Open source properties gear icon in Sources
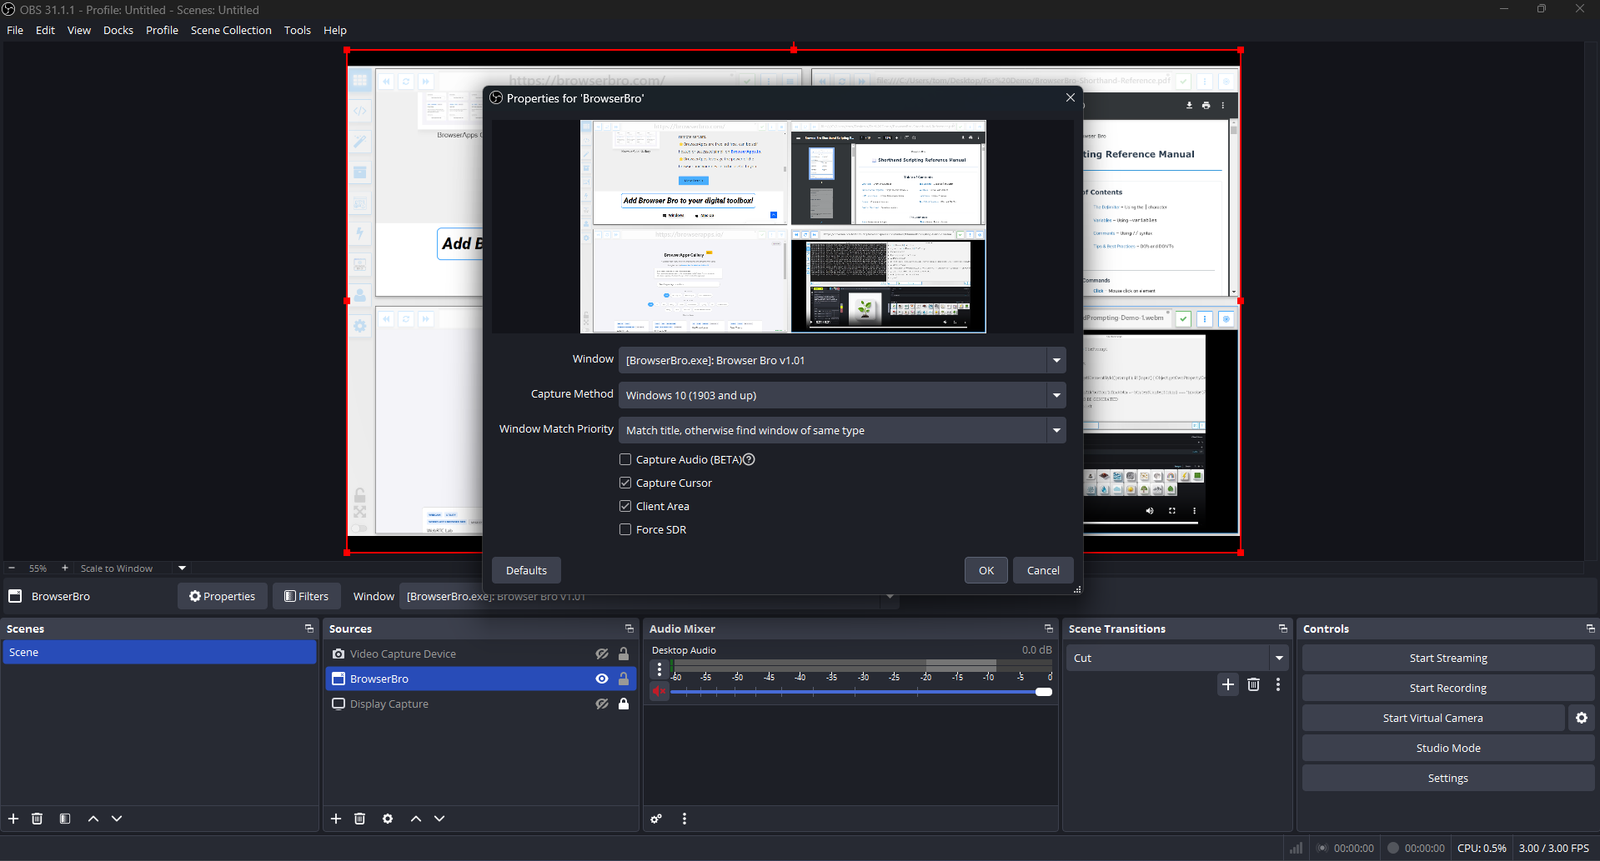The width and height of the screenshot is (1600, 861). 388,819
